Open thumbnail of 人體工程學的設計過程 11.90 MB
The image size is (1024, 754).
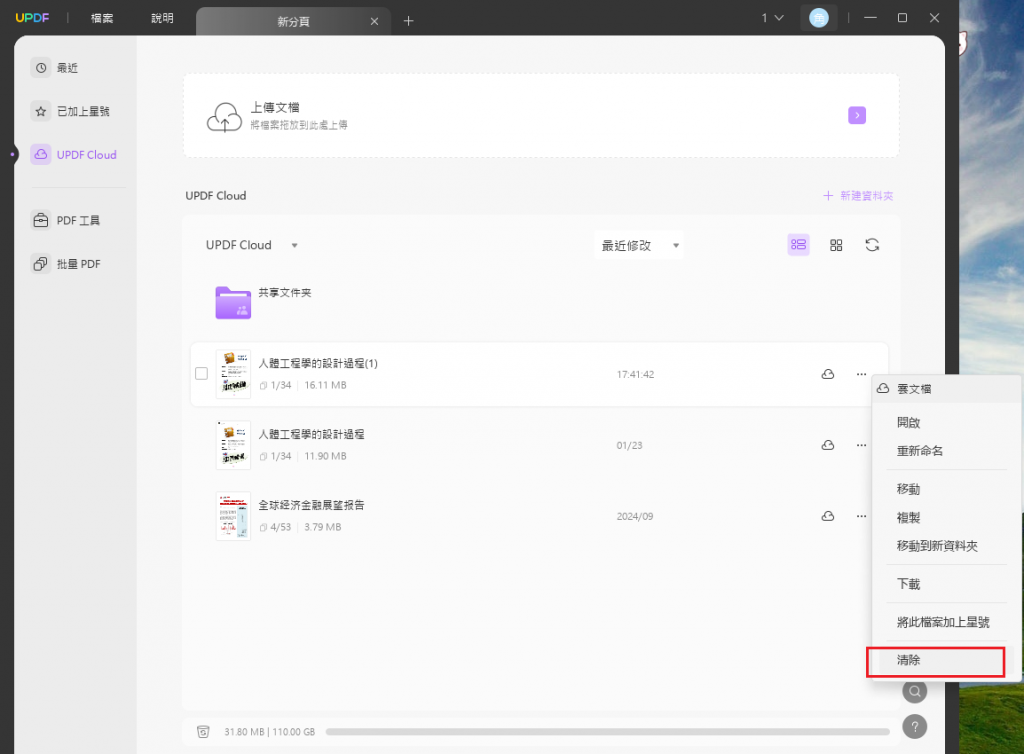(x=233, y=445)
